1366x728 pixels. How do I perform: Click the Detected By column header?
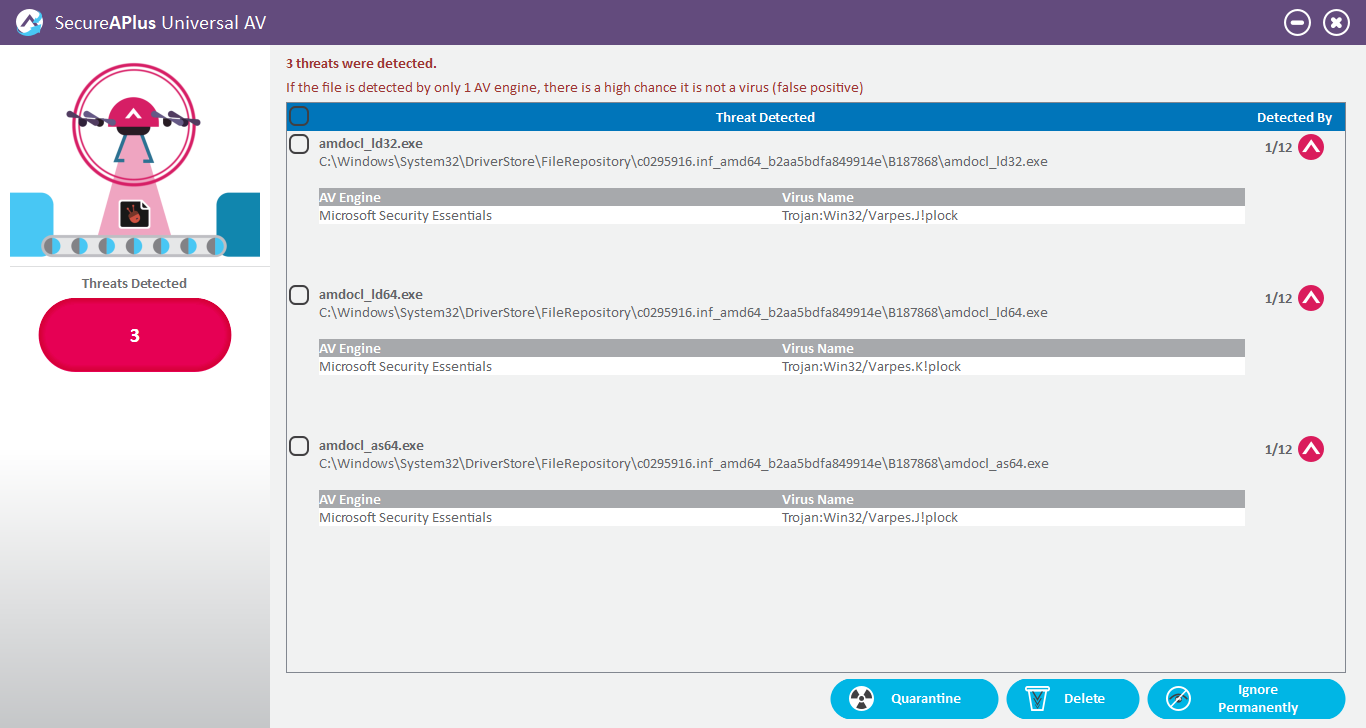[1295, 118]
